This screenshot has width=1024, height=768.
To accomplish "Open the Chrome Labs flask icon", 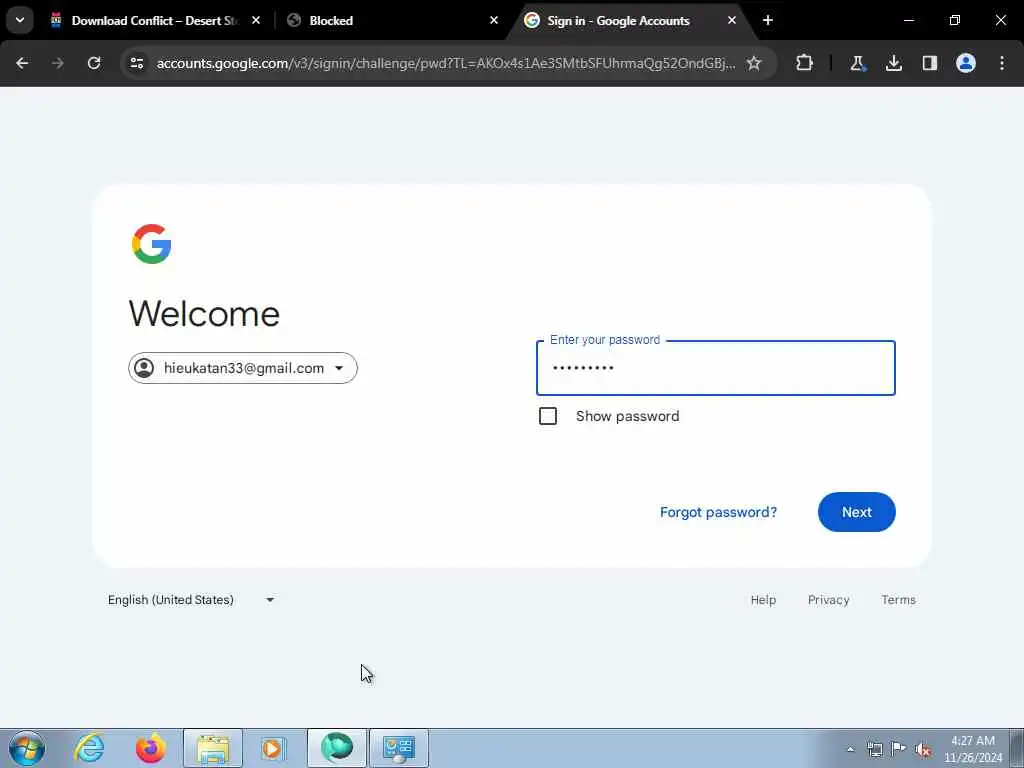I will click(857, 63).
